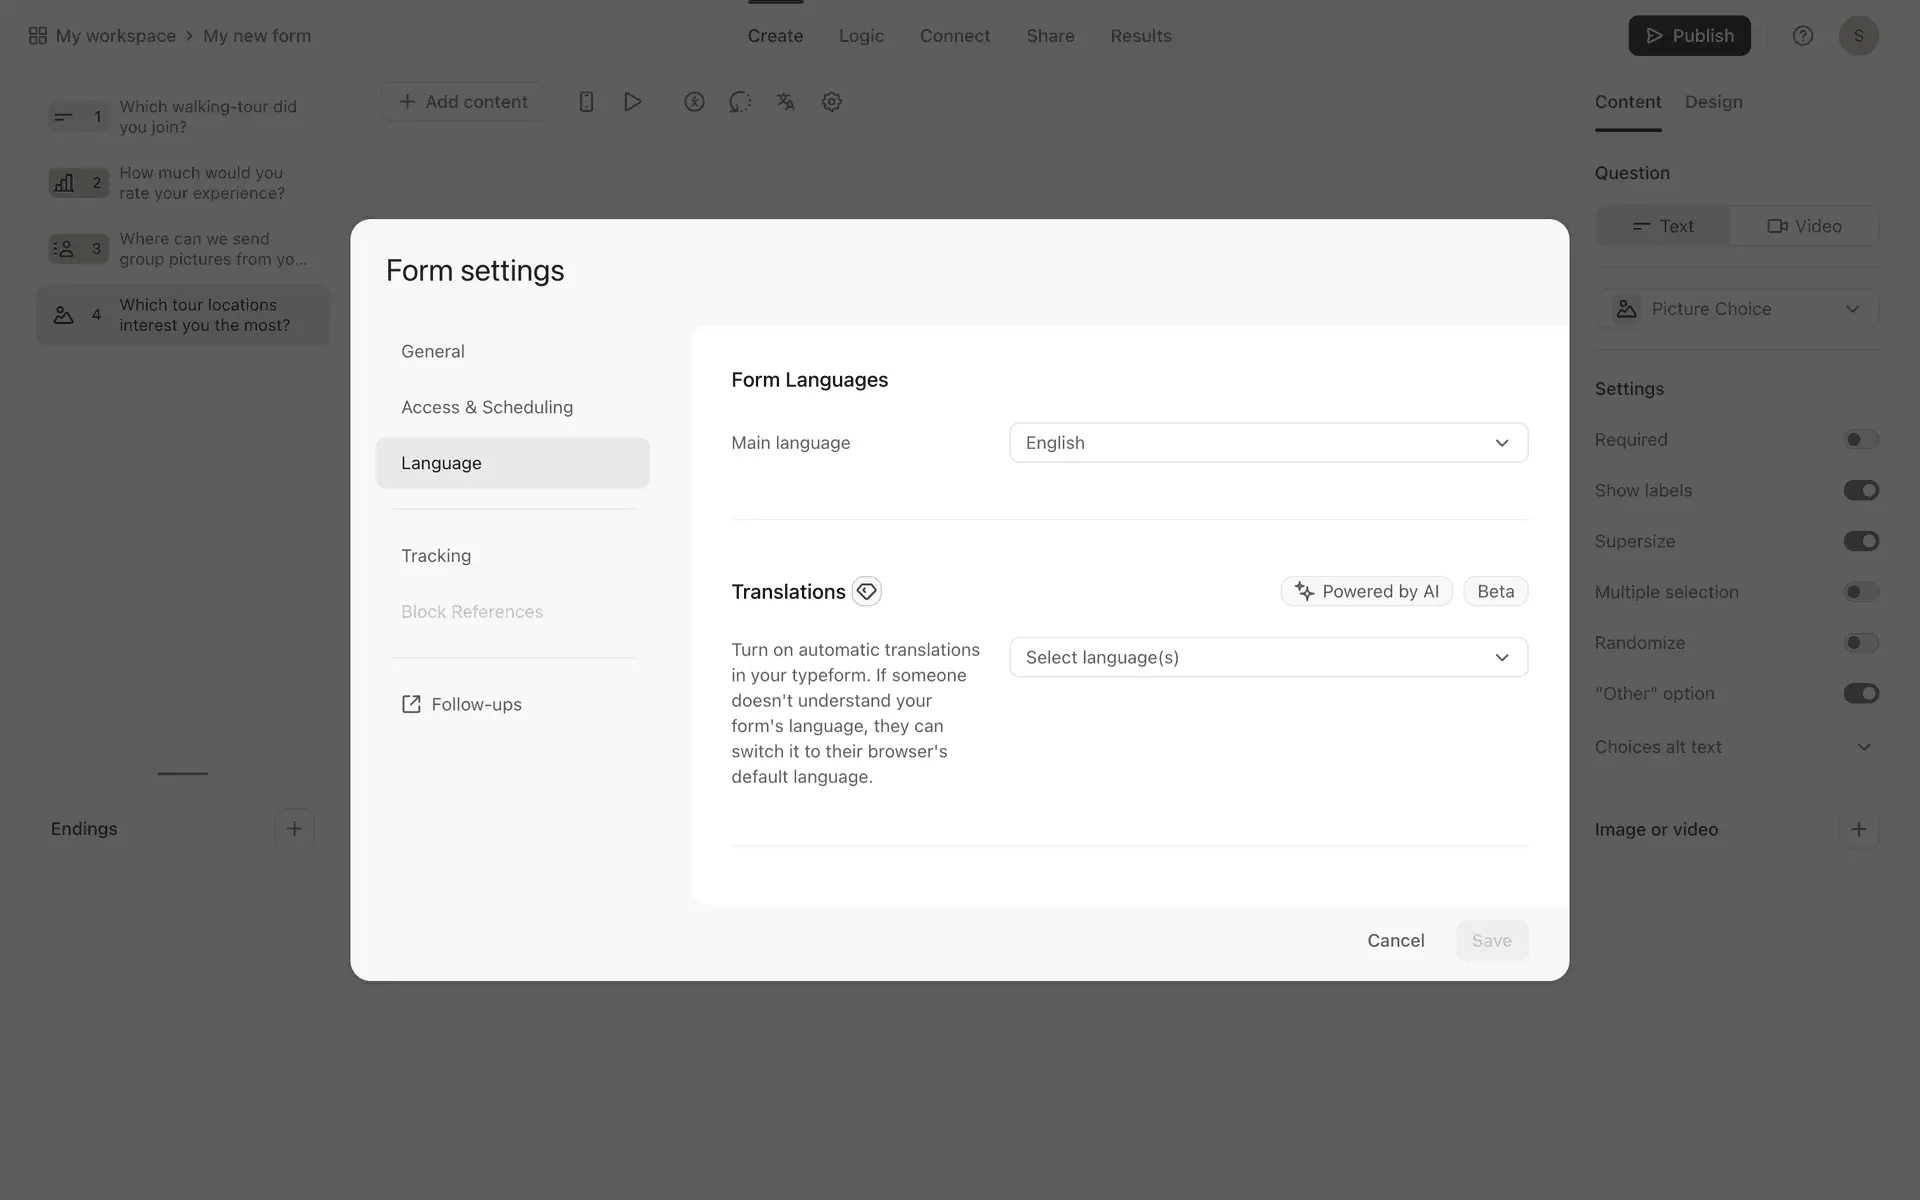Open the Tracking settings section
1920x1200 pixels.
[x=436, y=556]
